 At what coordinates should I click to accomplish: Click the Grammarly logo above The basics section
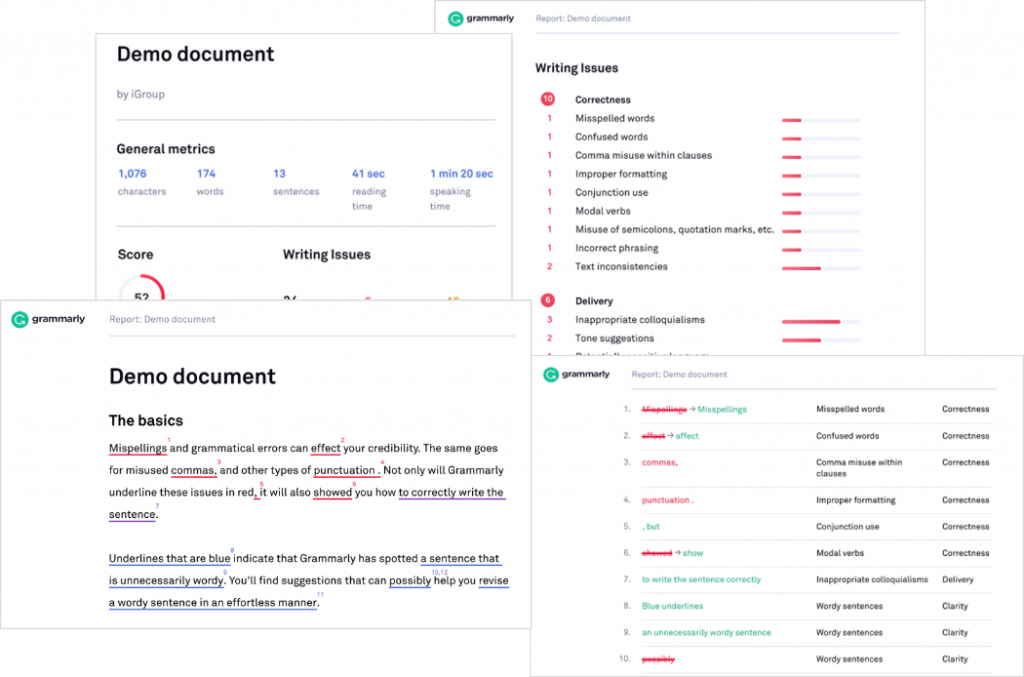point(48,320)
